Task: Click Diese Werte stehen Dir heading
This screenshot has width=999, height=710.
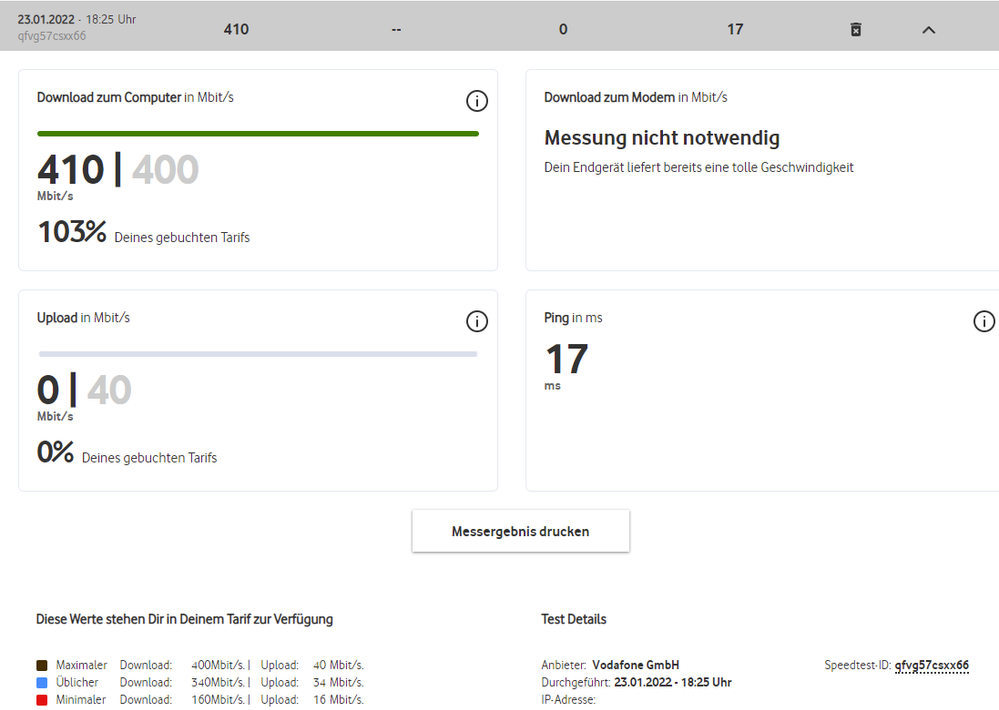Action: pyautogui.click(x=185, y=619)
